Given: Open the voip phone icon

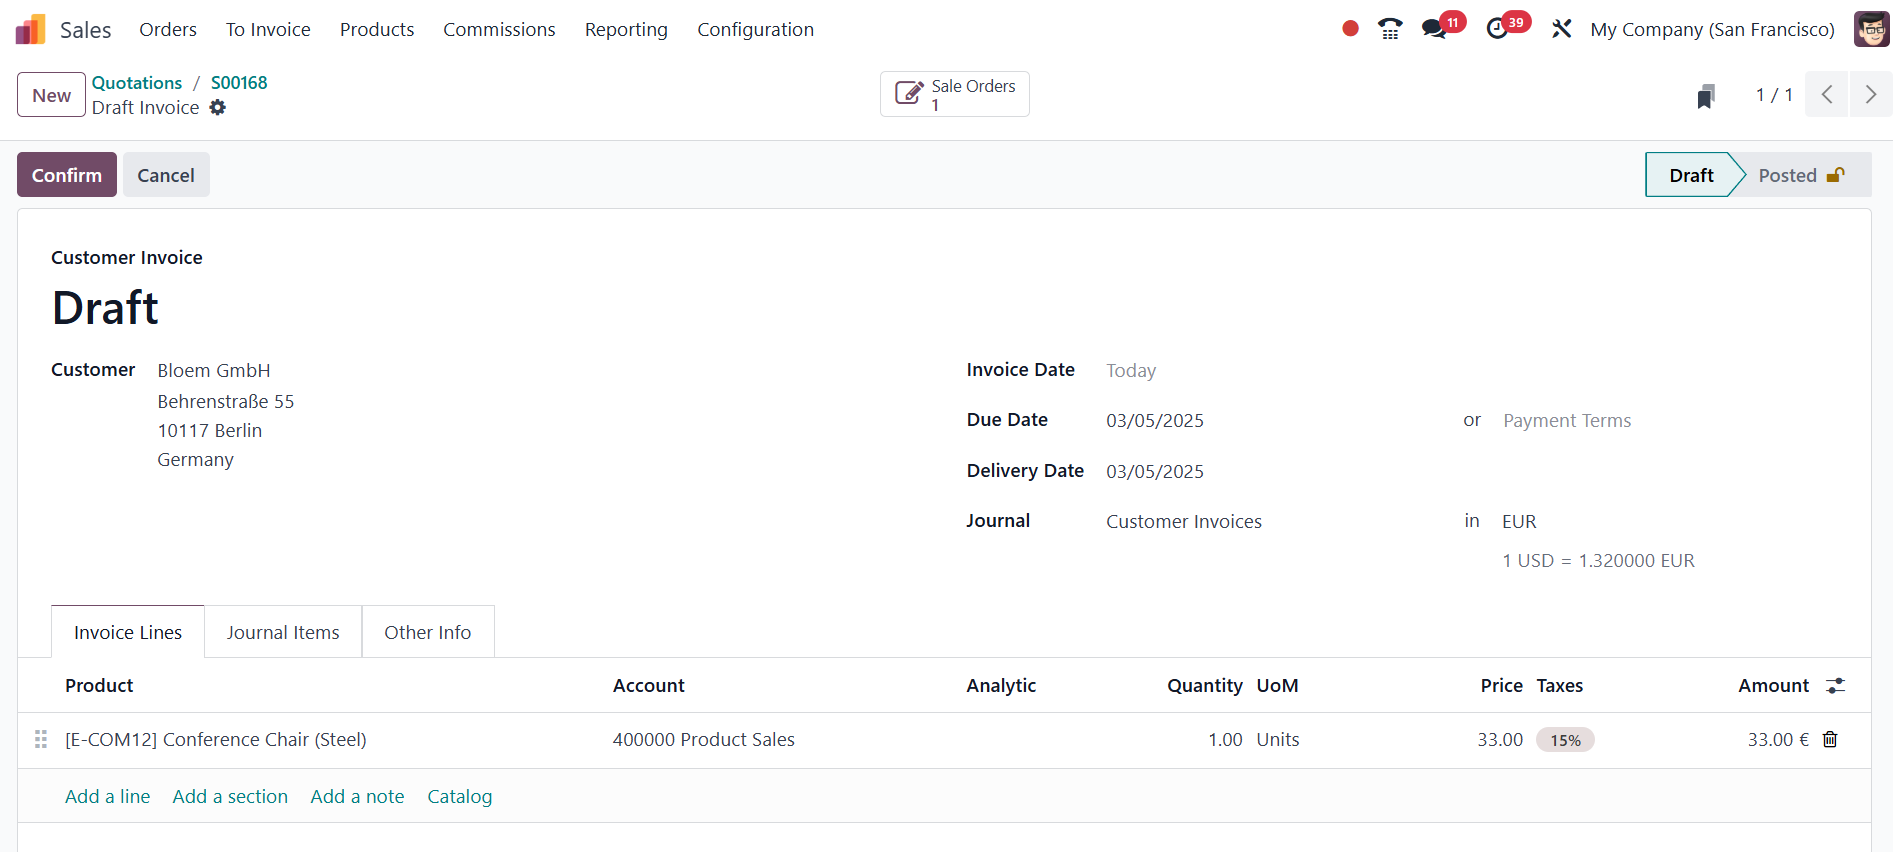Looking at the screenshot, I should click(1390, 29).
